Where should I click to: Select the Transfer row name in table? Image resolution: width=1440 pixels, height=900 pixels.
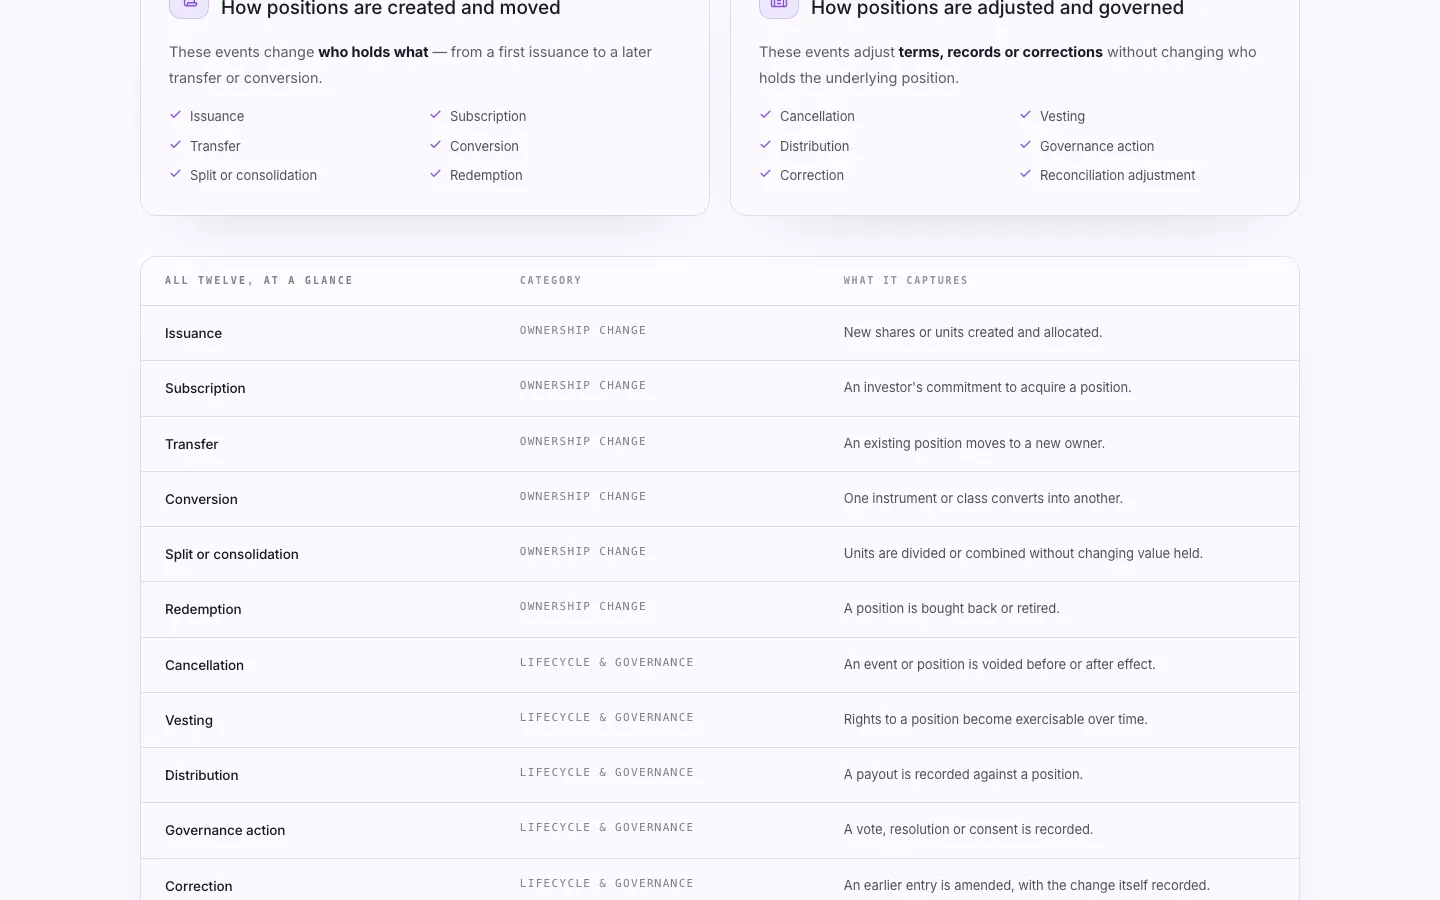point(191,444)
